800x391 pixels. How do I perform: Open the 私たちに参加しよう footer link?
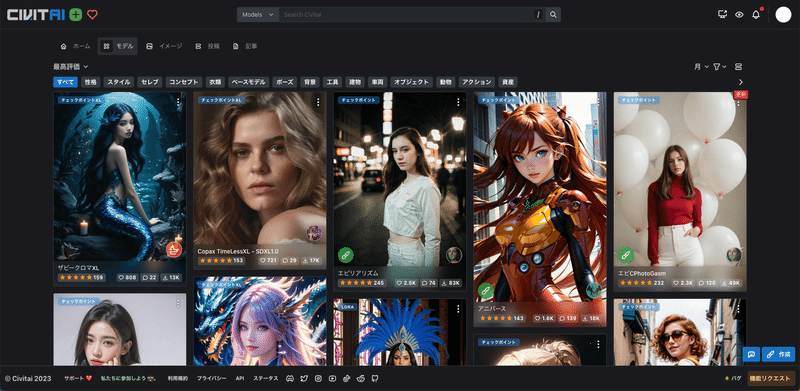[x=129, y=379]
